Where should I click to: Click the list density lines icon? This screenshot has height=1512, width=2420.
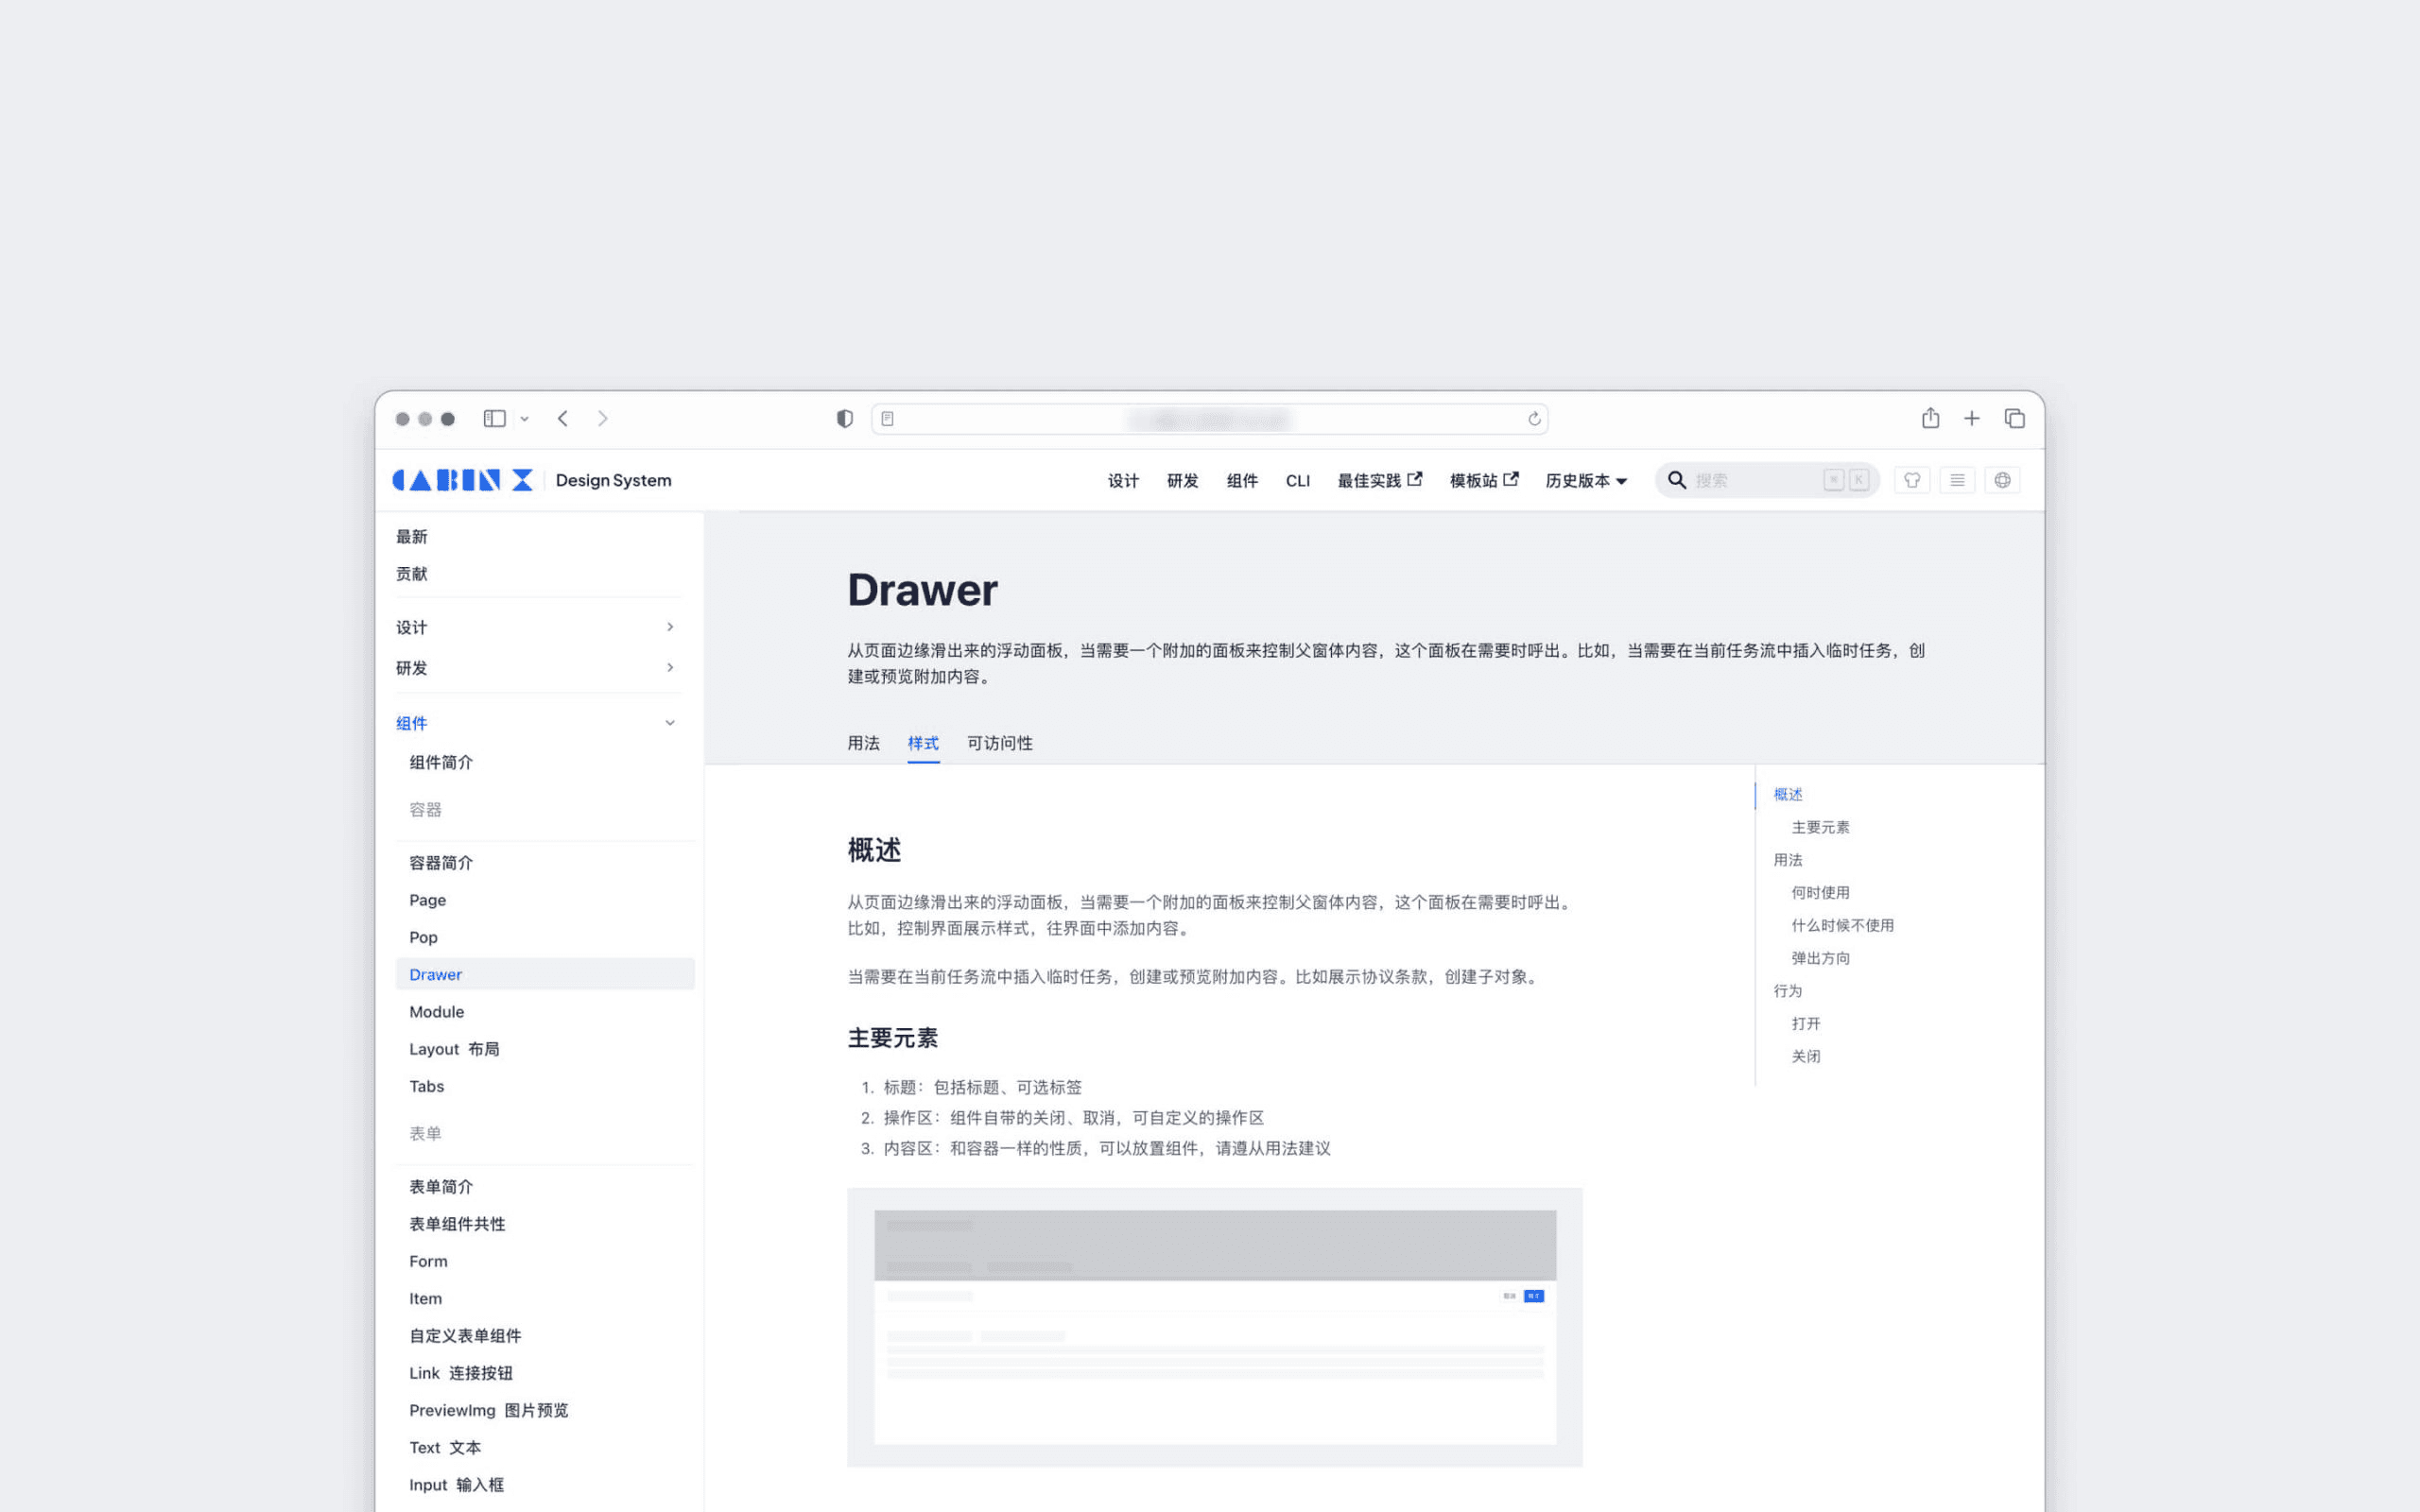(1957, 480)
